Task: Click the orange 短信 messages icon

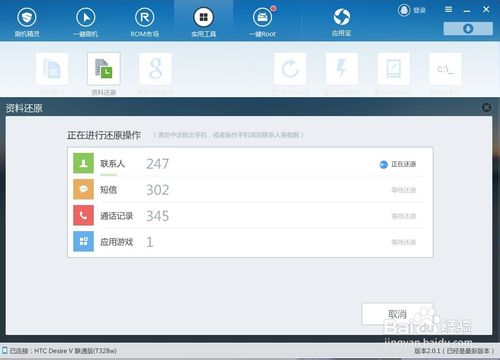Action: [83, 189]
